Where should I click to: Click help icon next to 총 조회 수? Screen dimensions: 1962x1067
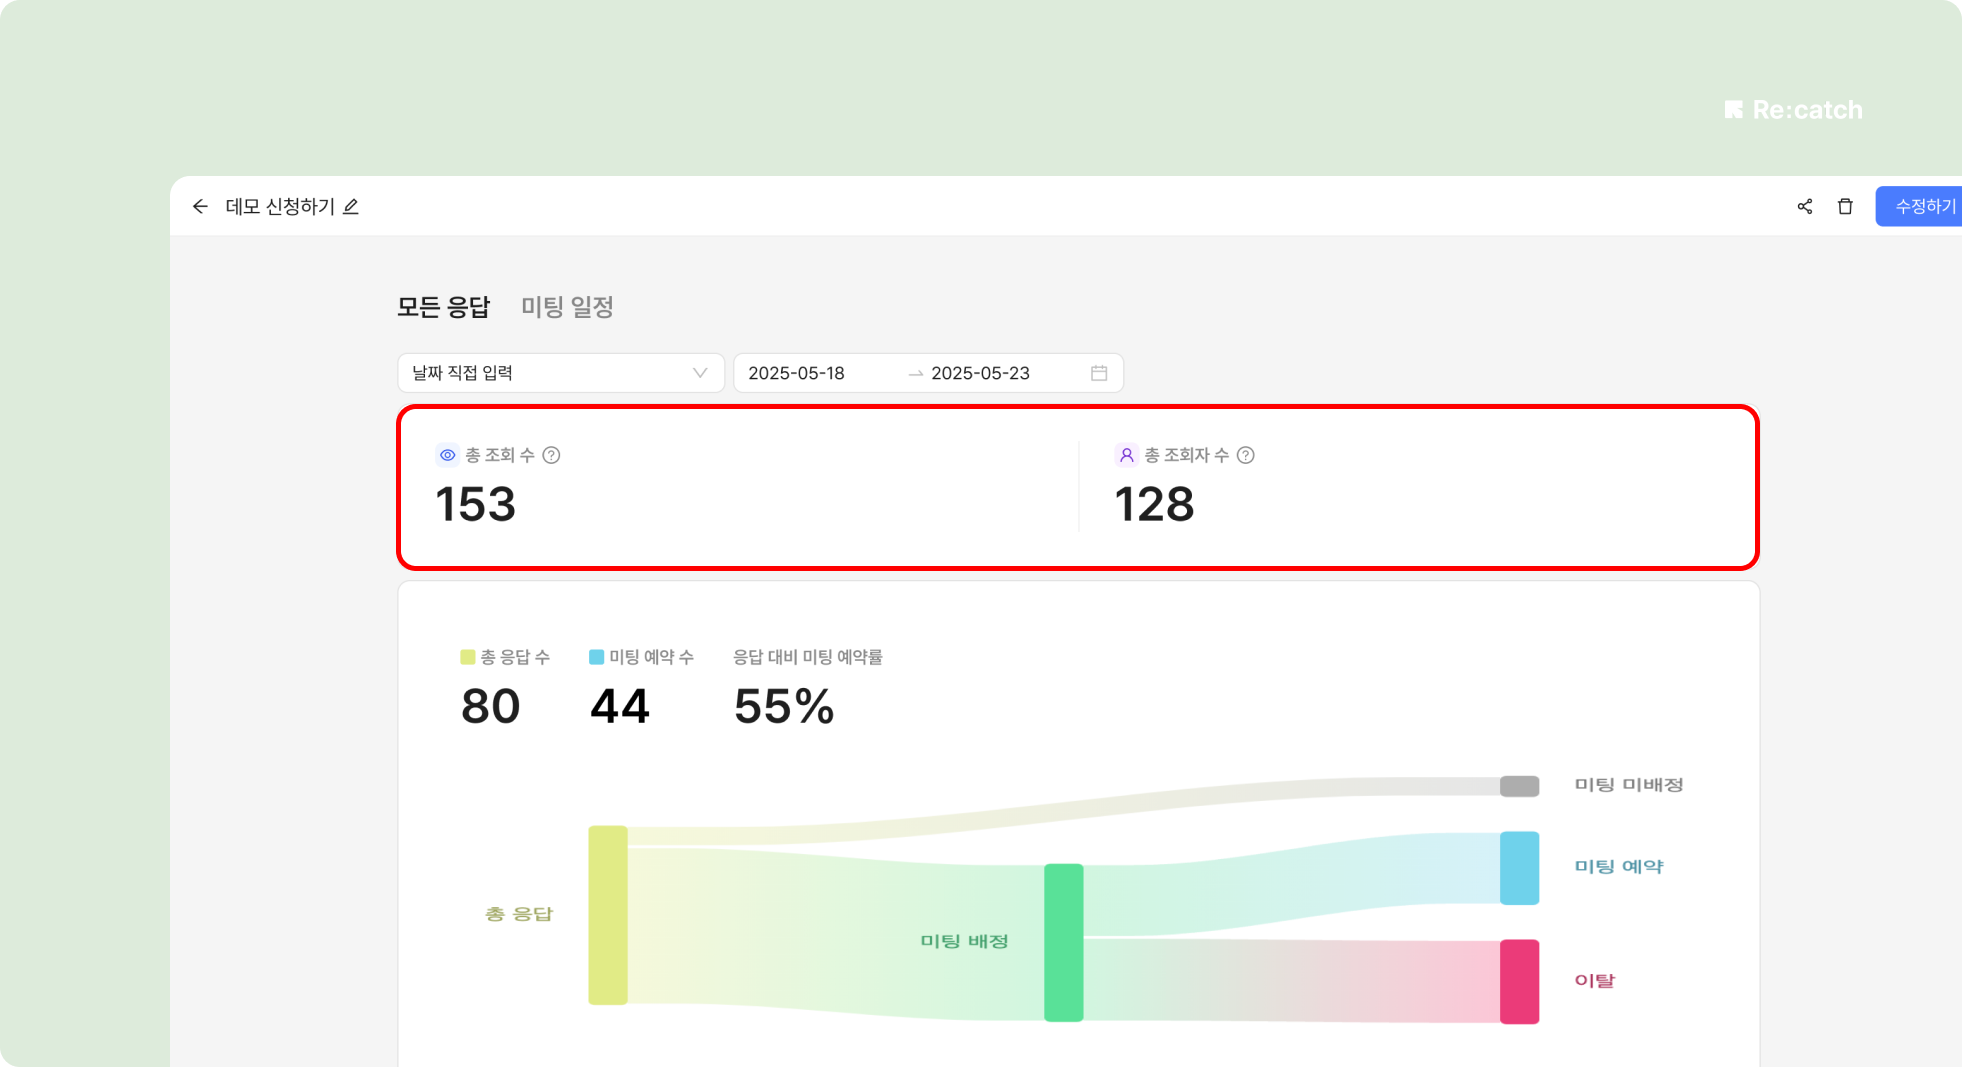551,455
